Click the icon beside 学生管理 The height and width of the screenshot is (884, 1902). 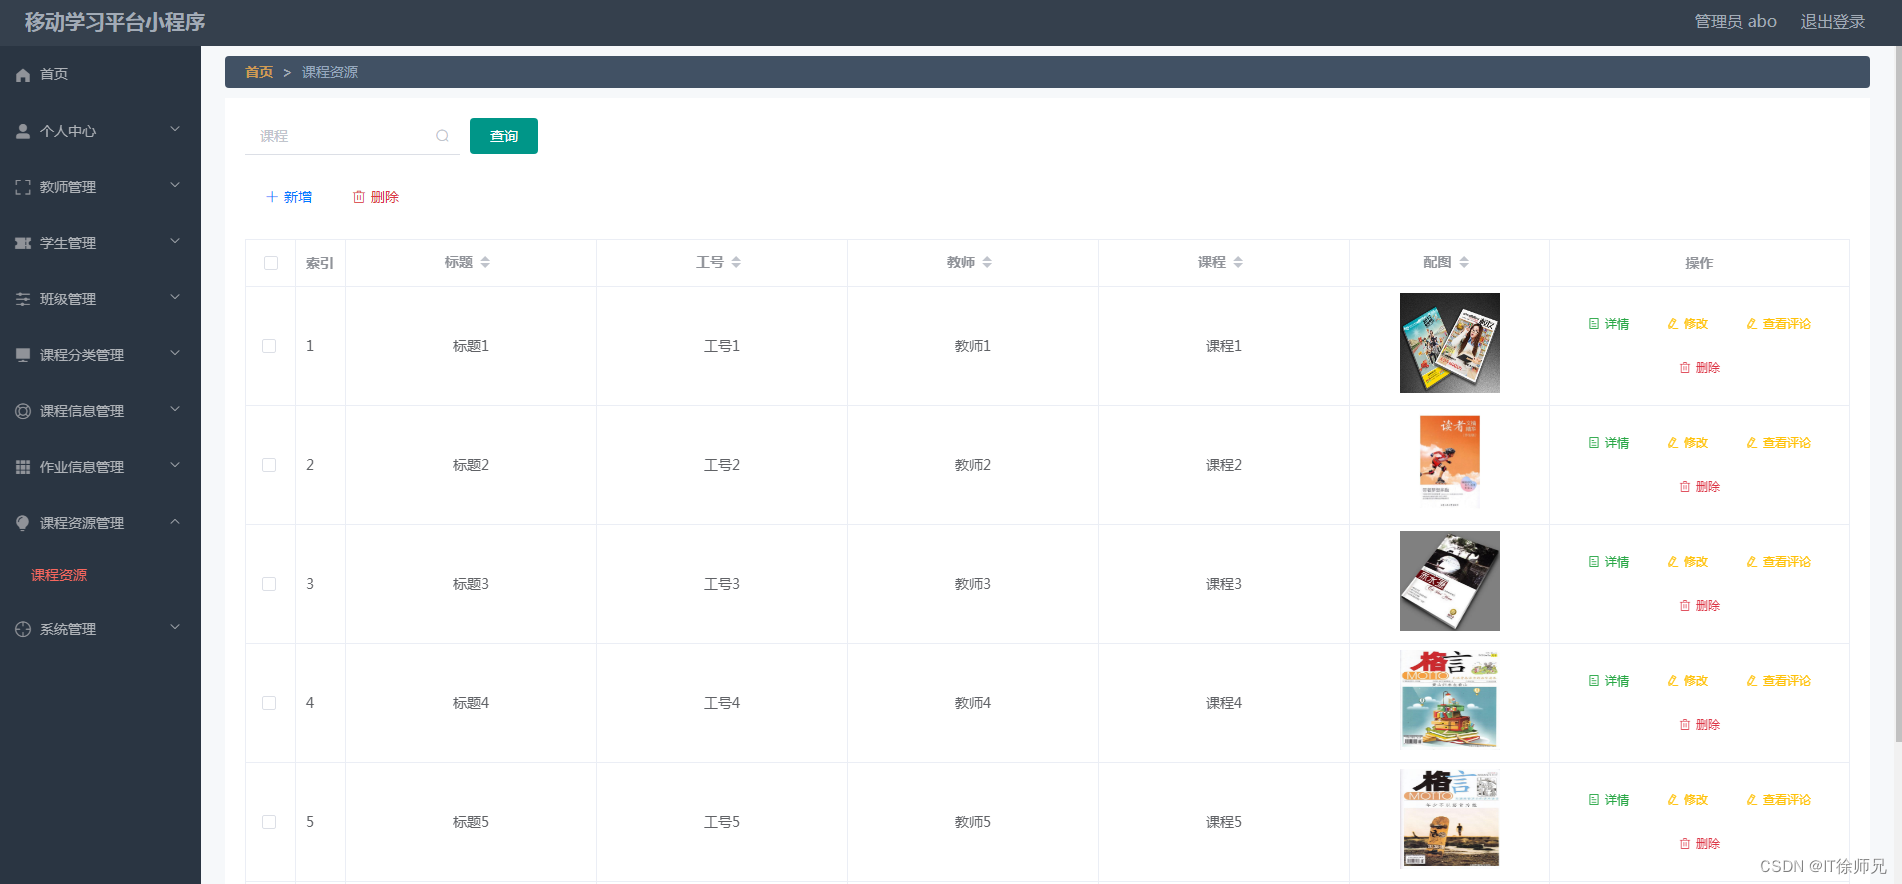coord(23,243)
